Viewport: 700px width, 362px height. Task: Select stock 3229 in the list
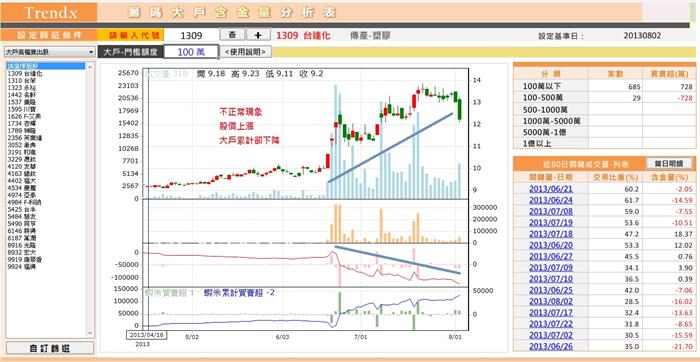pyautogui.click(x=22, y=159)
